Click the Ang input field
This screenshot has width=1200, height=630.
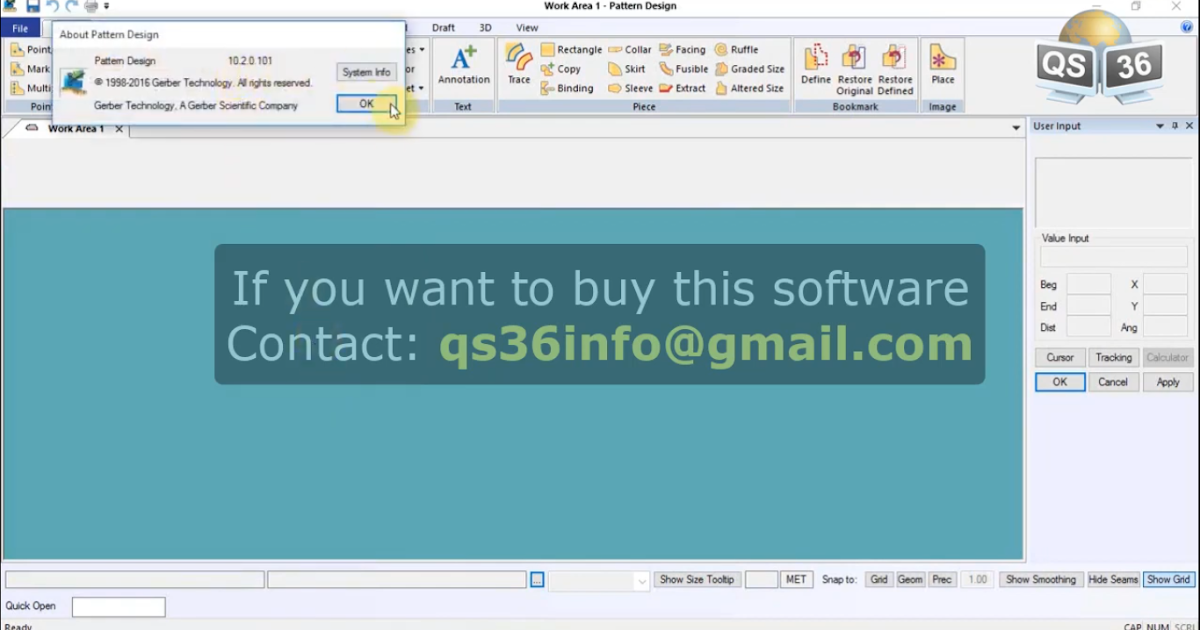point(1166,327)
